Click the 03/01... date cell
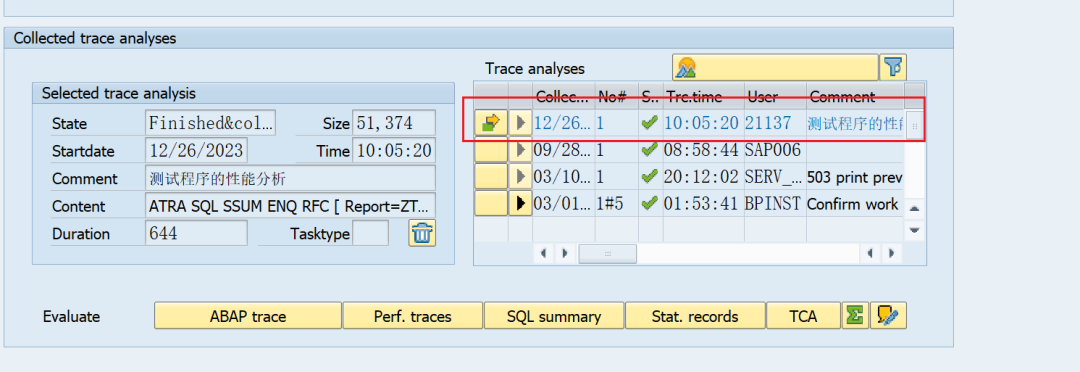The image size is (1080, 372). [563, 203]
